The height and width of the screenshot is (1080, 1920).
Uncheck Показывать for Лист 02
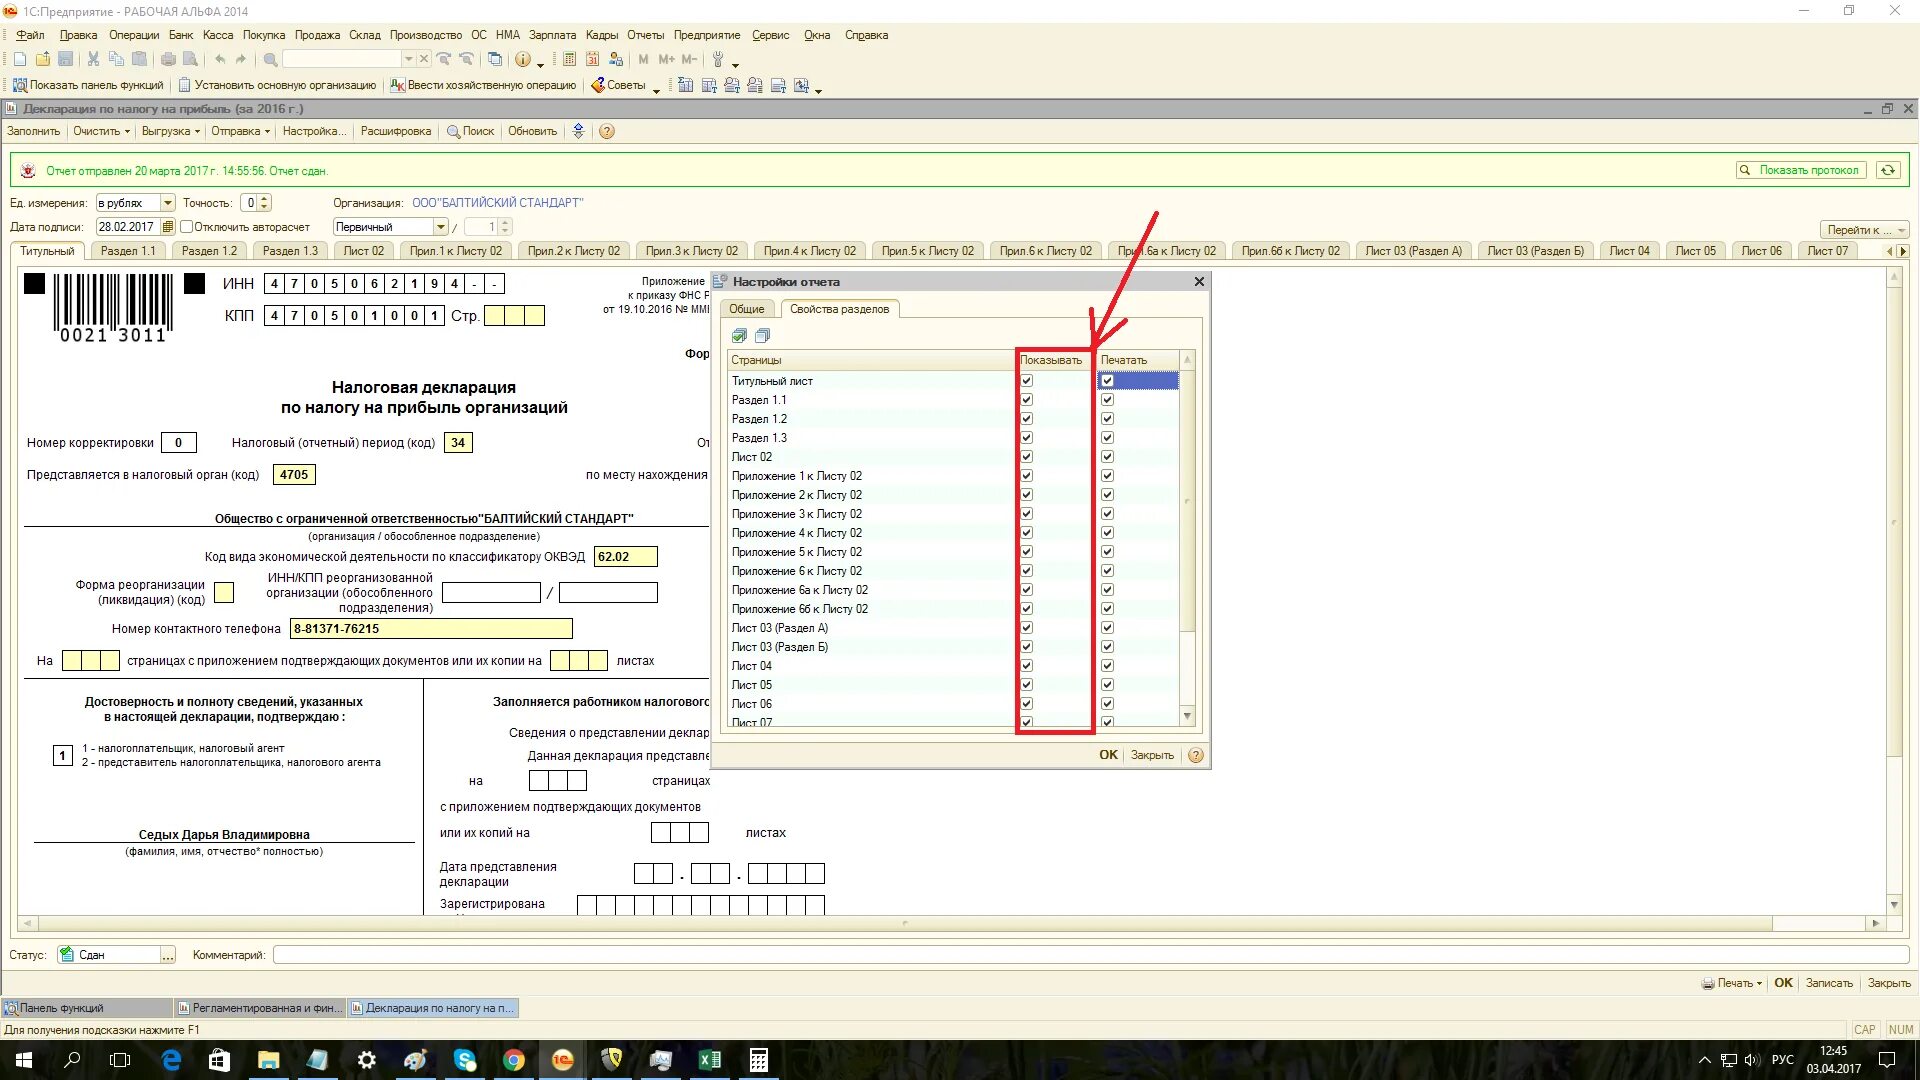(1026, 457)
